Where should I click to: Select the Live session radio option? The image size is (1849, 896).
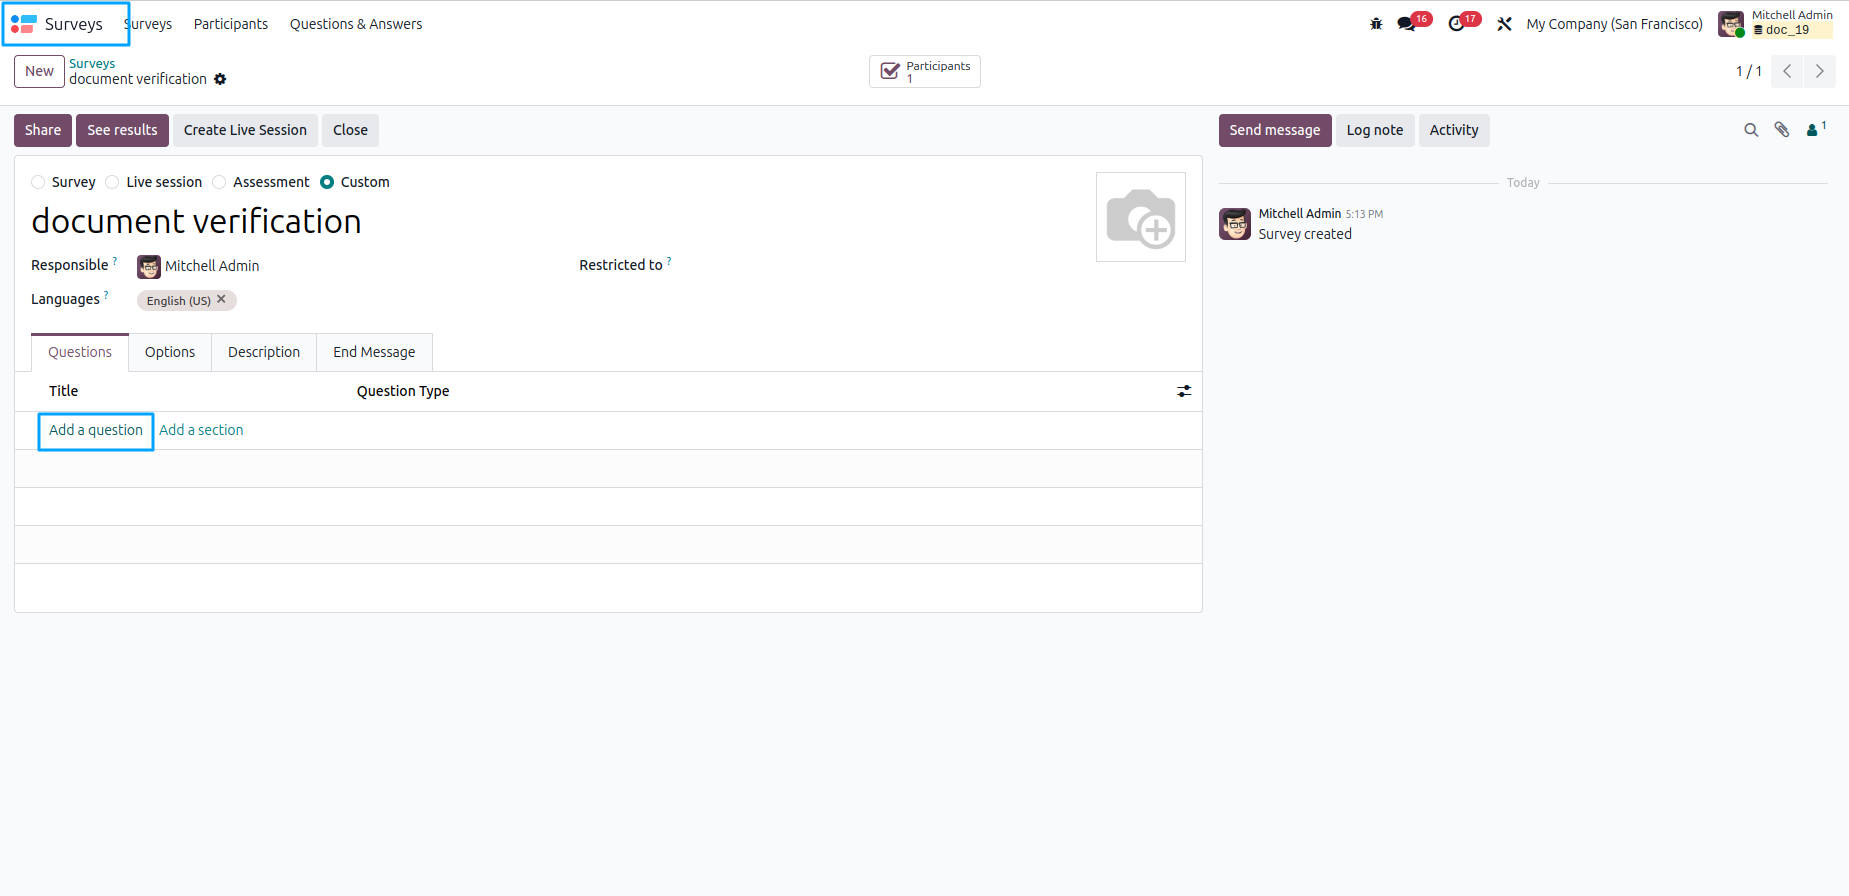(x=112, y=182)
